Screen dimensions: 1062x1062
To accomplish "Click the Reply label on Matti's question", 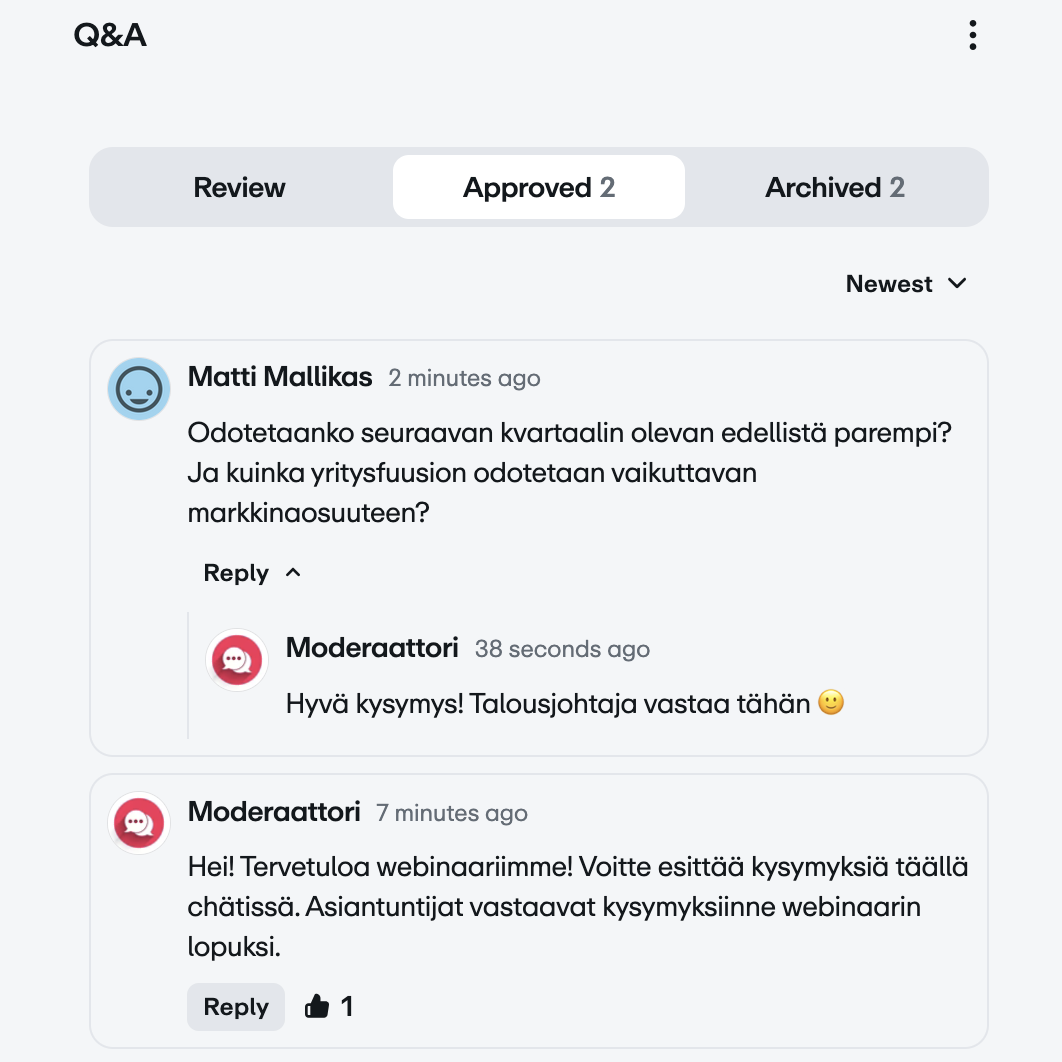I will 236,573.
